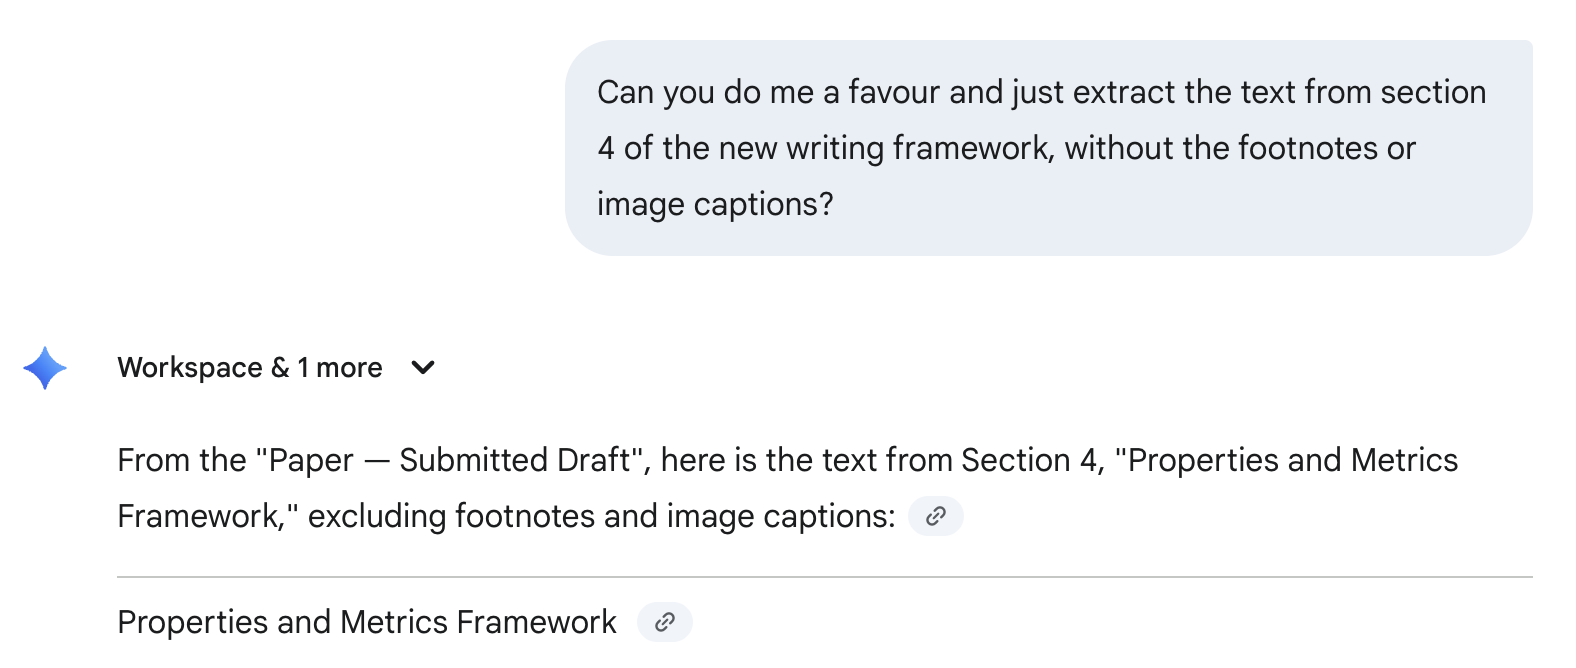Click '"Properties and Metrics' ending the first response line
Image resolution: width=1576 pixels, height=668 pixels.
(x=1286, y=460)
